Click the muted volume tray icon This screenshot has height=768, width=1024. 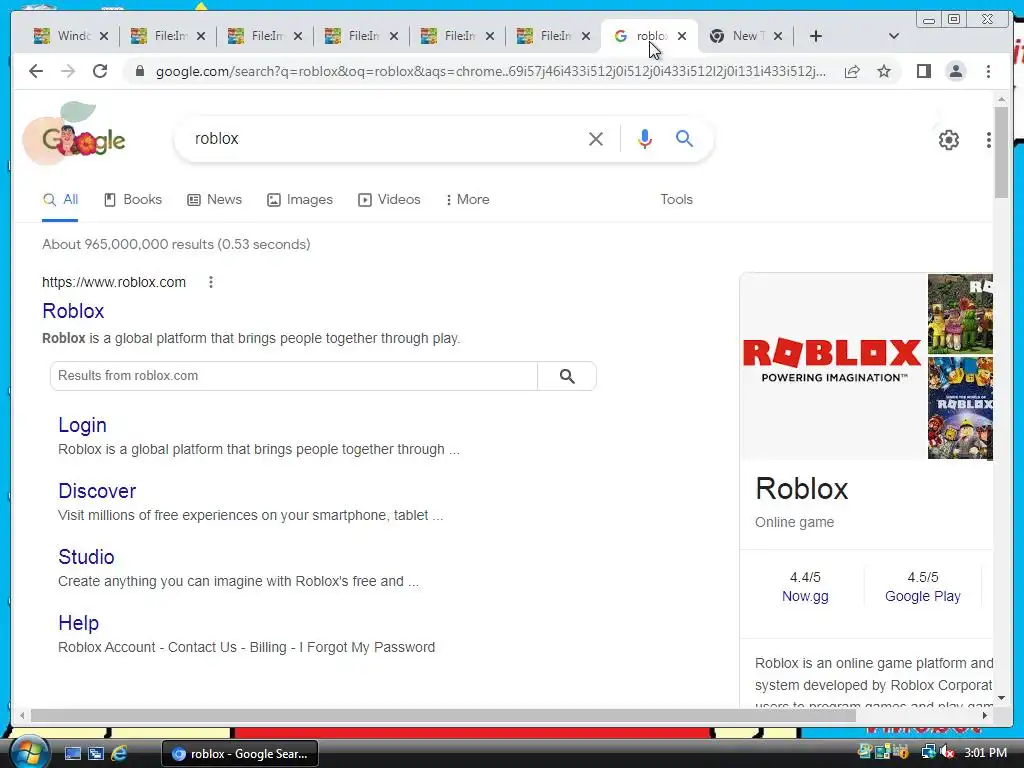[947, 752]
